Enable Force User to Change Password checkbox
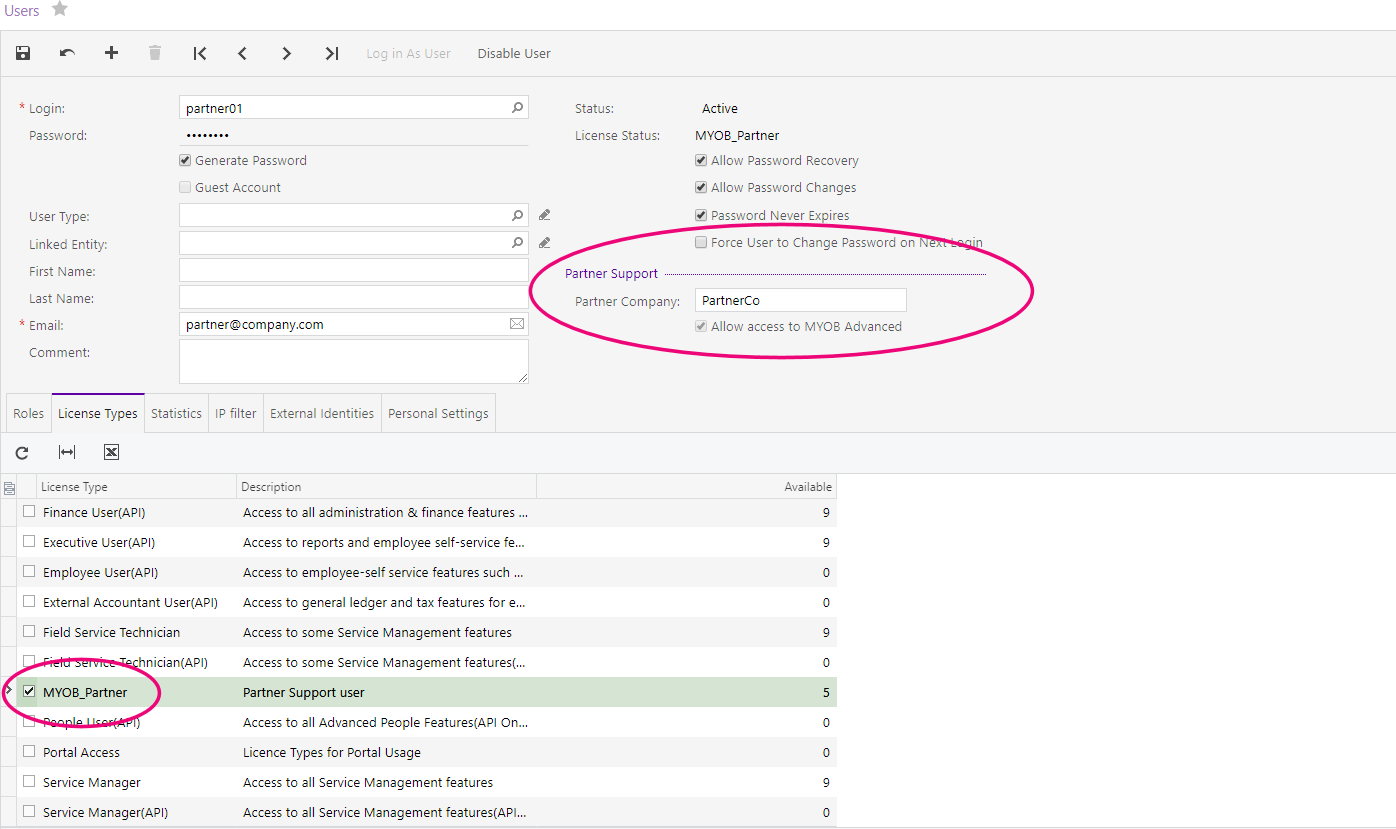Viewport: 1396px width, 829px height. click(x=701, y=242)
